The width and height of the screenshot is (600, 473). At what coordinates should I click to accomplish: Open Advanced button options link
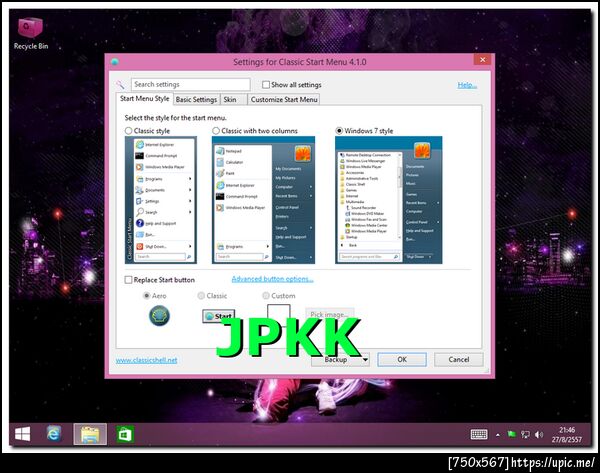(272, 279)
